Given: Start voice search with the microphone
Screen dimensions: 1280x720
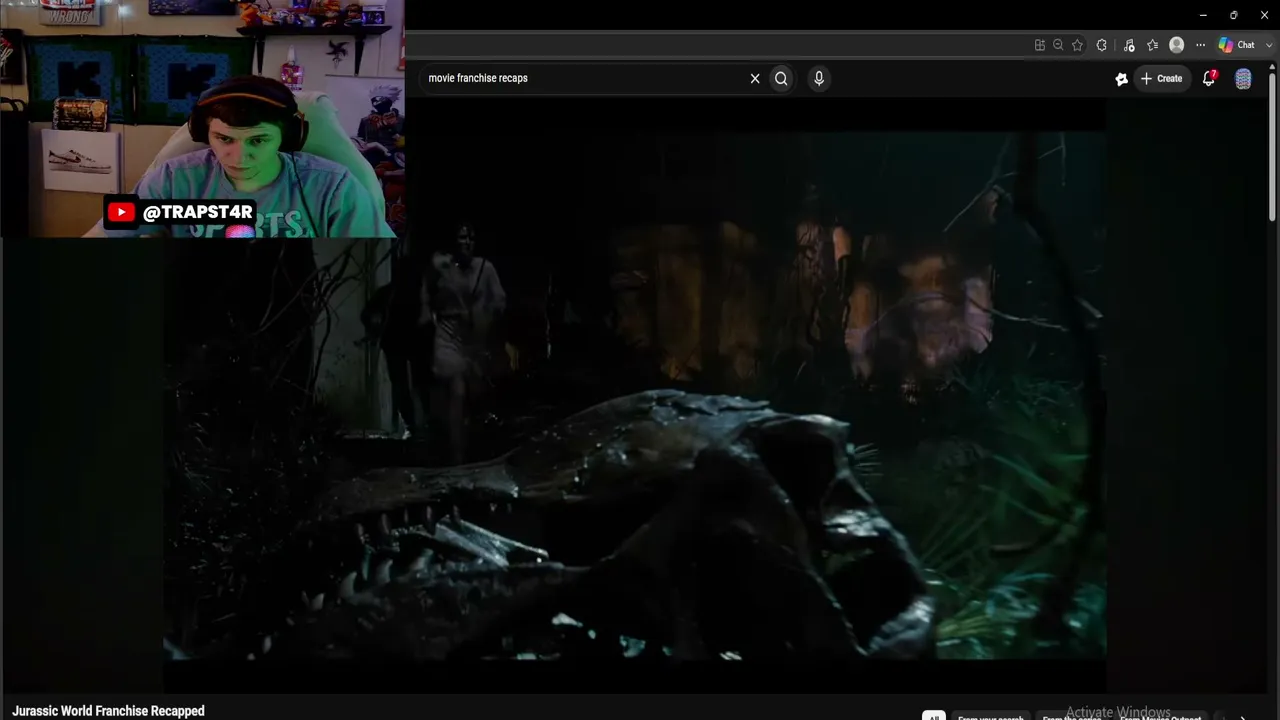Looking at the screenshot, I should point(819,78).
